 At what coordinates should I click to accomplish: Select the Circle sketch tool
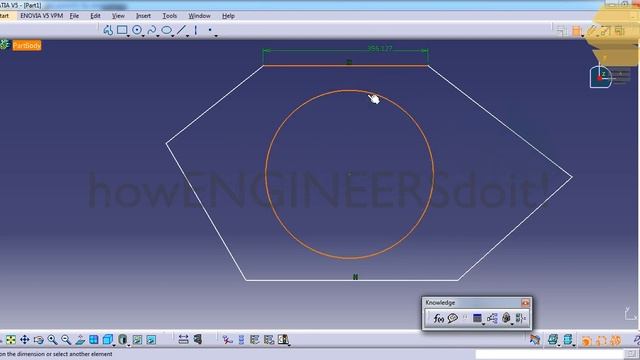point(137,30)
